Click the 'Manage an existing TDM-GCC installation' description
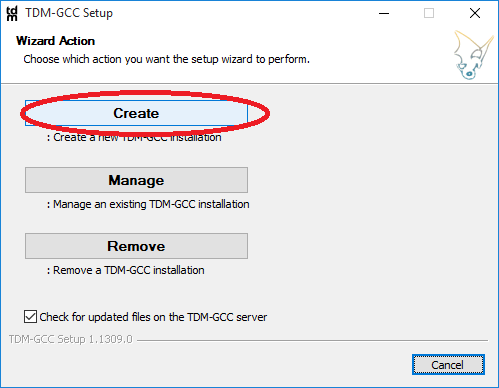The image size is (499, 388). coord(148,204)
